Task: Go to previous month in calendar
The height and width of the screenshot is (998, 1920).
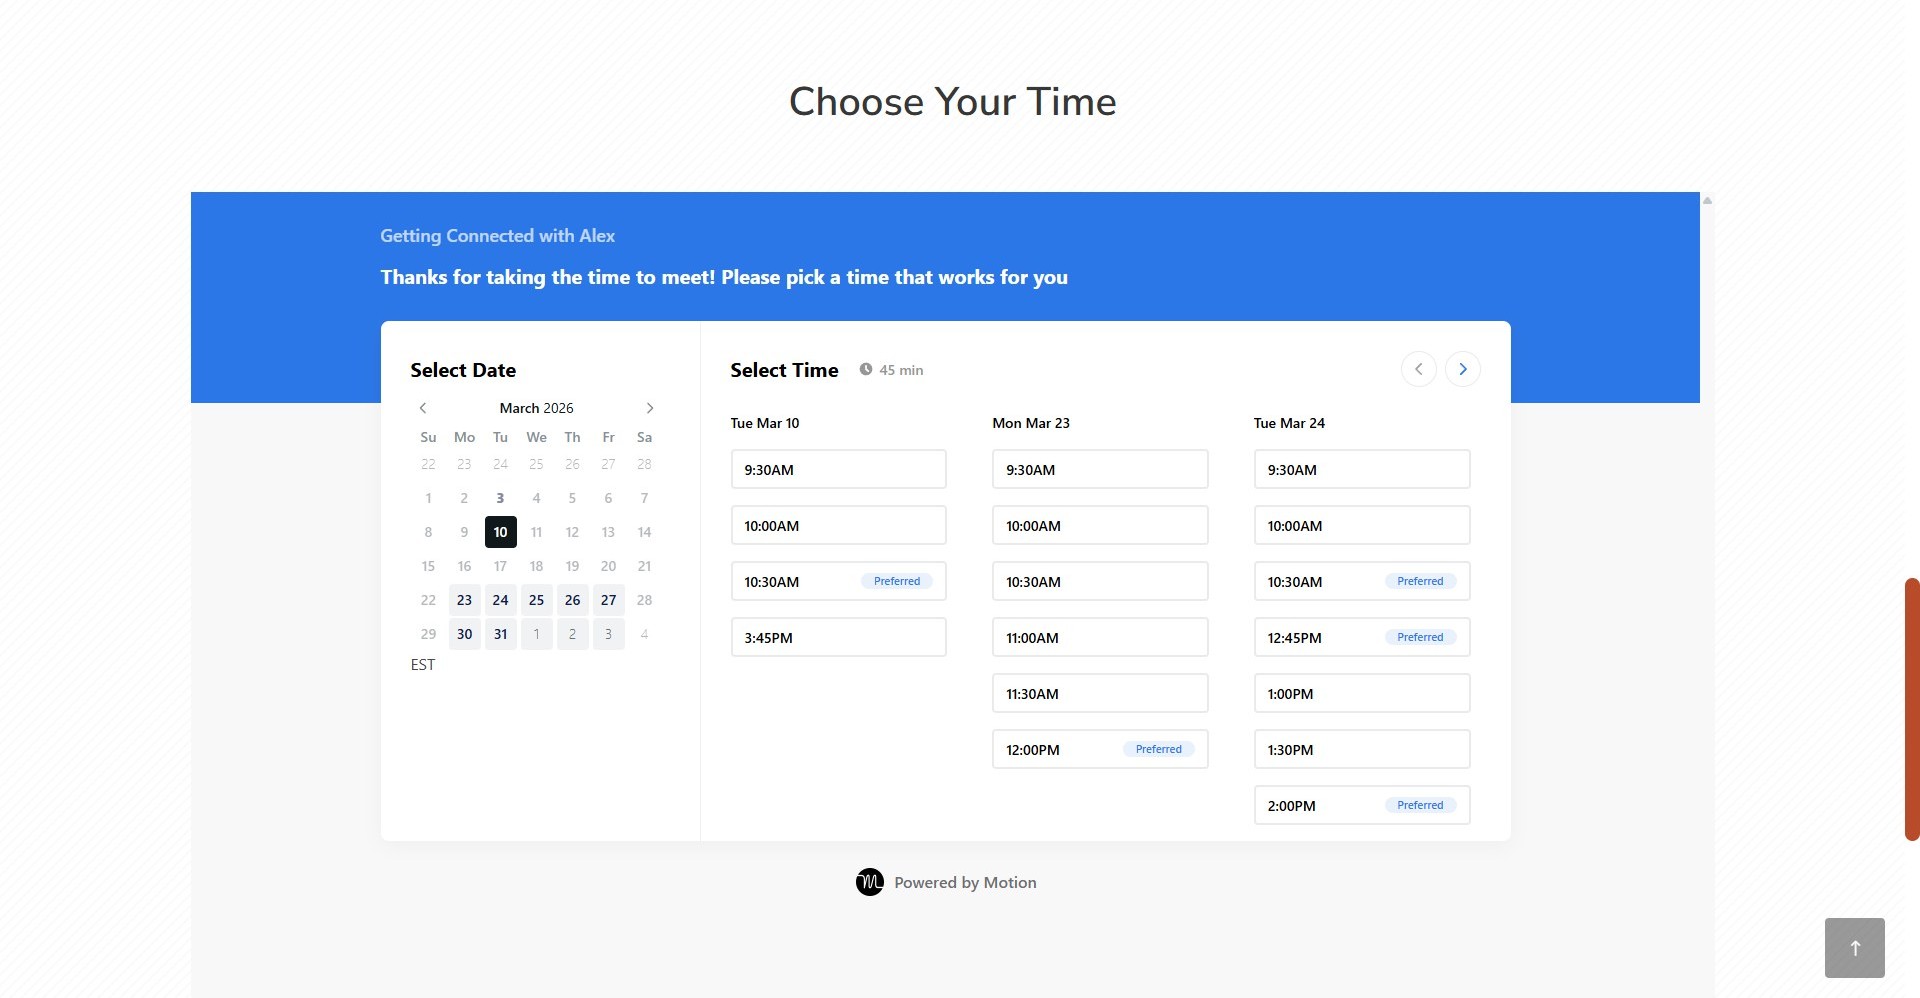Action: [x=423, y=408]
